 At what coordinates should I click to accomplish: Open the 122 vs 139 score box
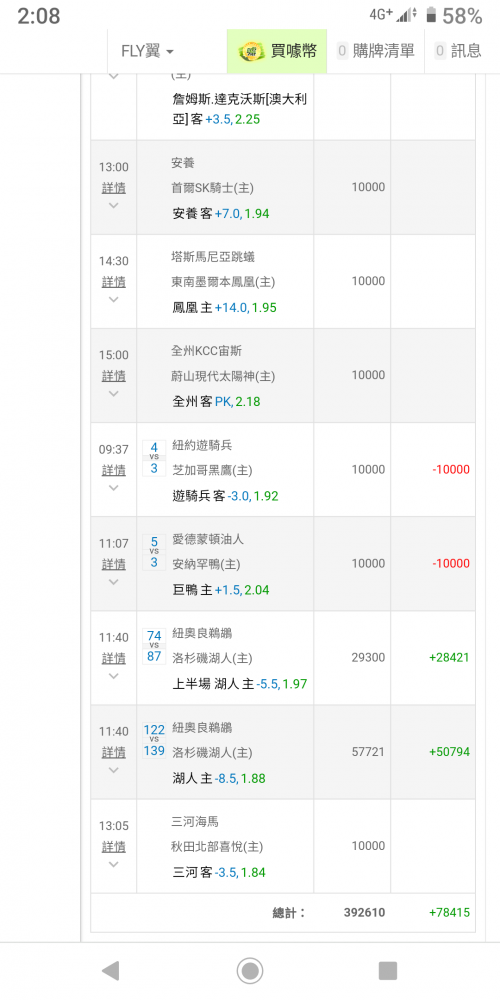154,740
